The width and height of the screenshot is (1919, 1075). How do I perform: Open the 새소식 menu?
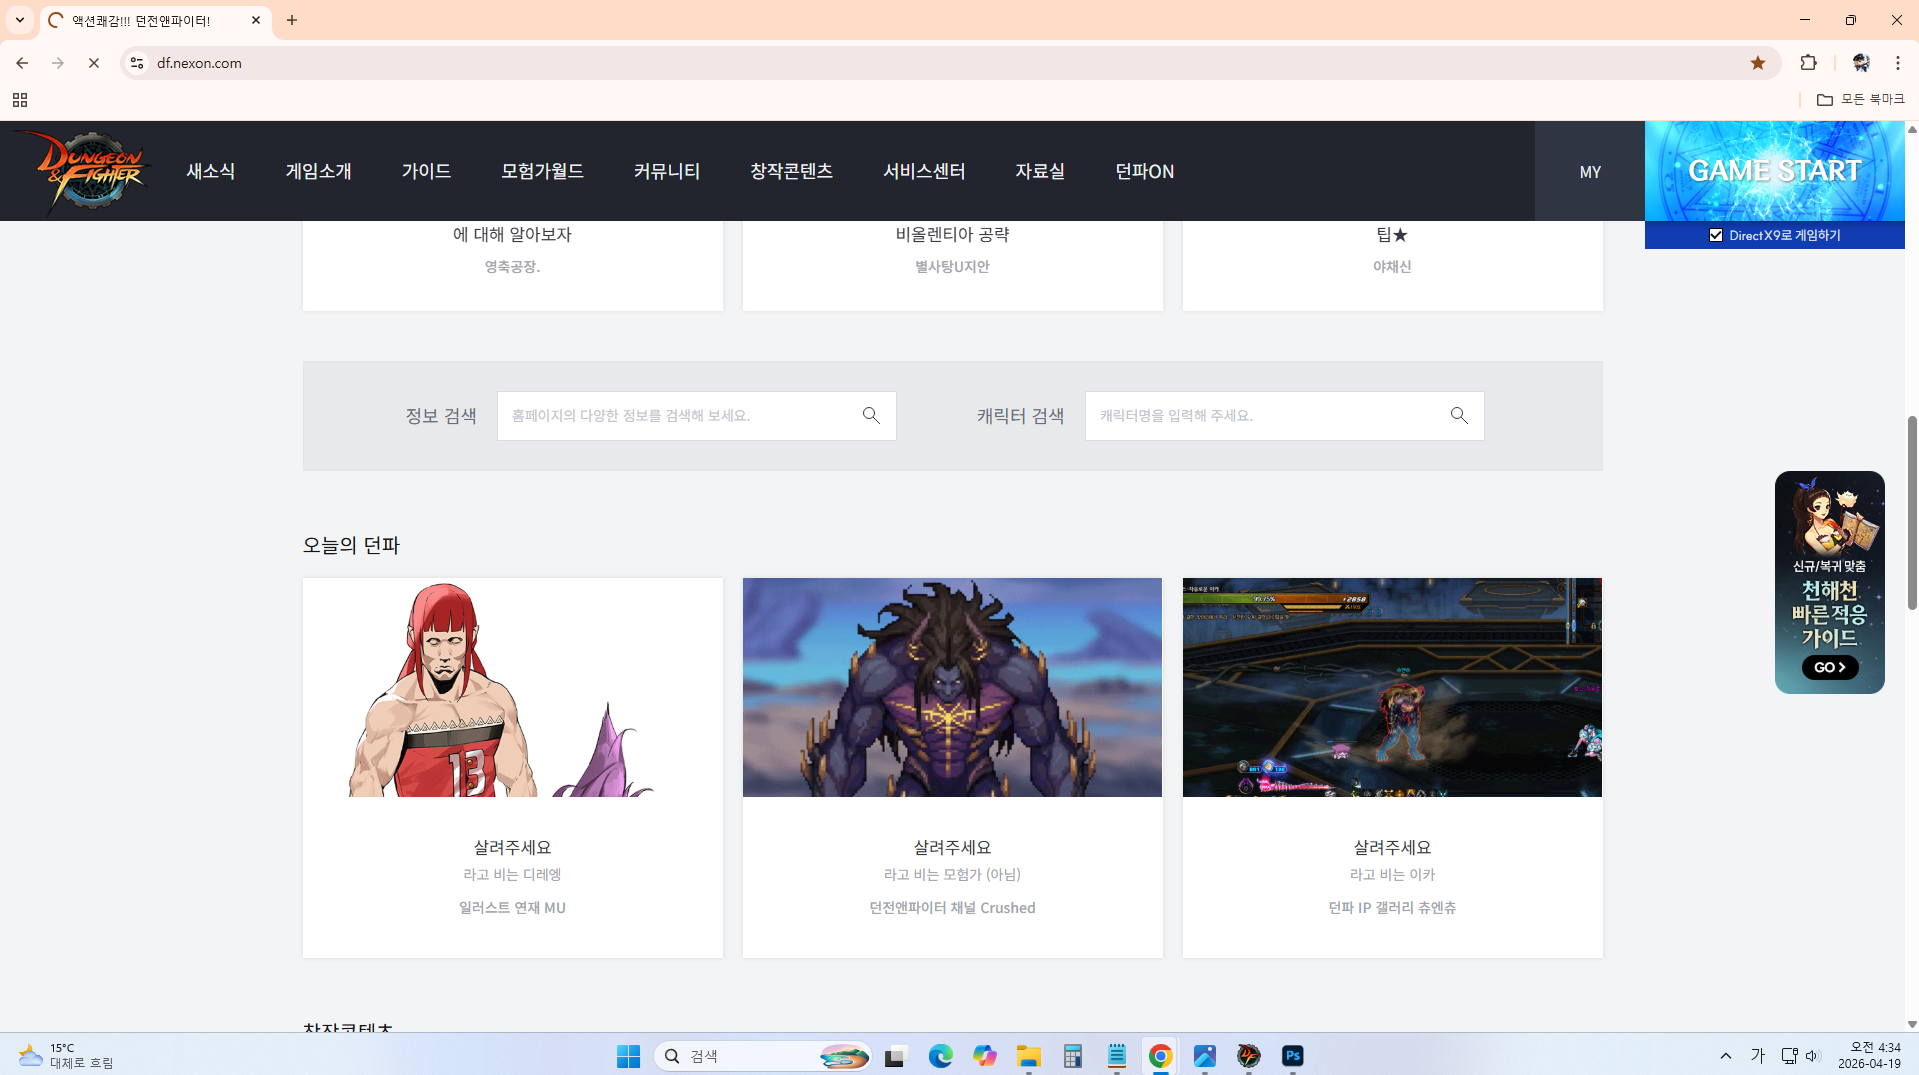[x=211, y=171]
